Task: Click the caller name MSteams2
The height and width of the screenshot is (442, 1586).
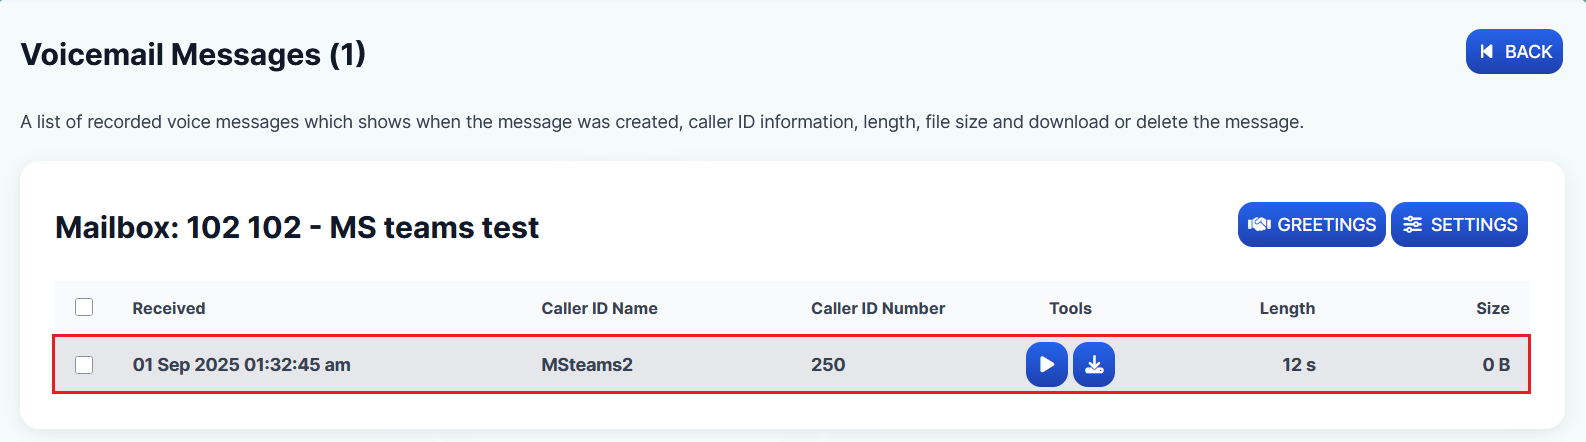Action: (587, 365)
